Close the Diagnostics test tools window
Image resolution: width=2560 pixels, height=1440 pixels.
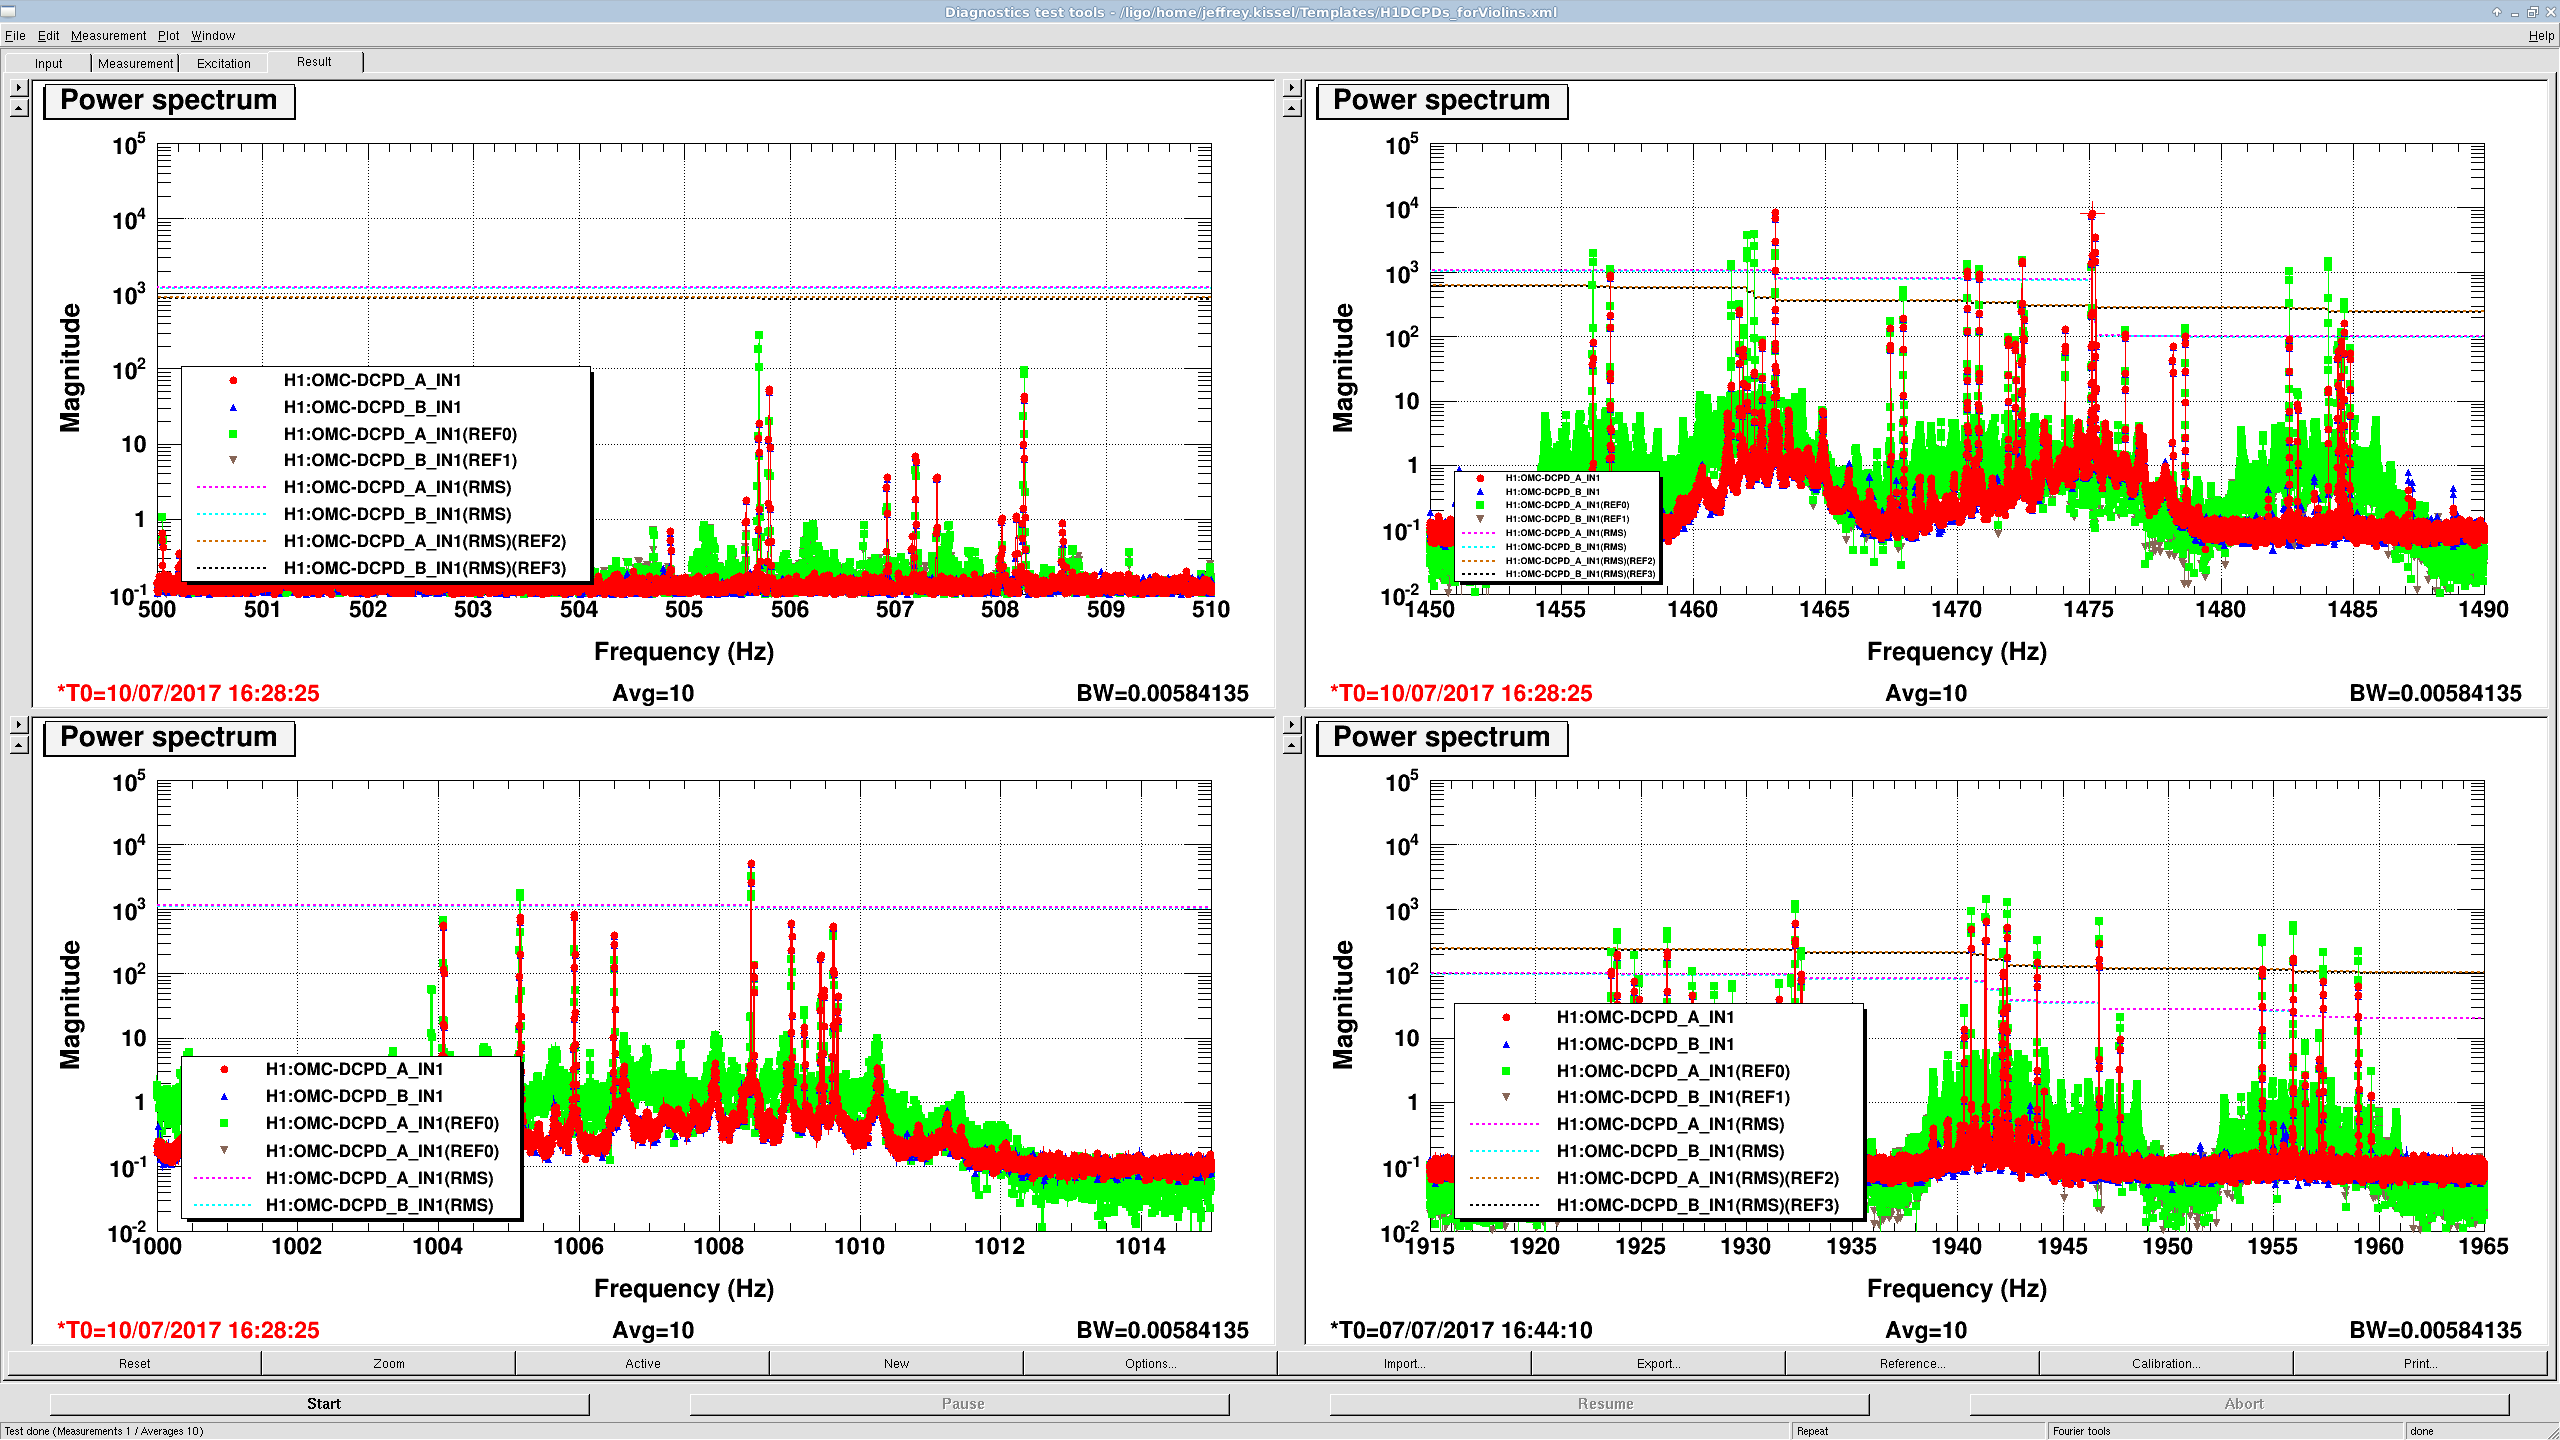pos(2550,12)
